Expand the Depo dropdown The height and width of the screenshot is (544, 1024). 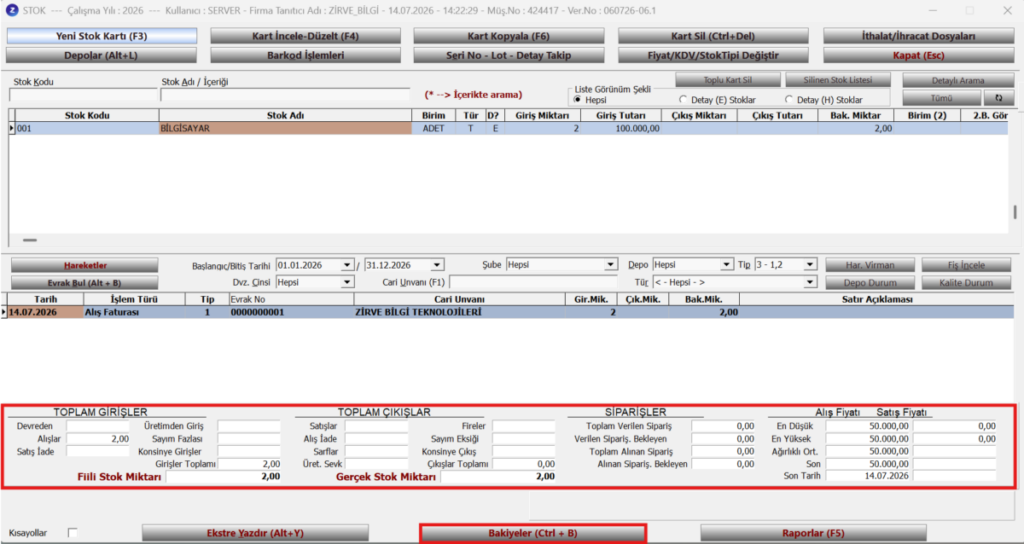click(727, 265)
